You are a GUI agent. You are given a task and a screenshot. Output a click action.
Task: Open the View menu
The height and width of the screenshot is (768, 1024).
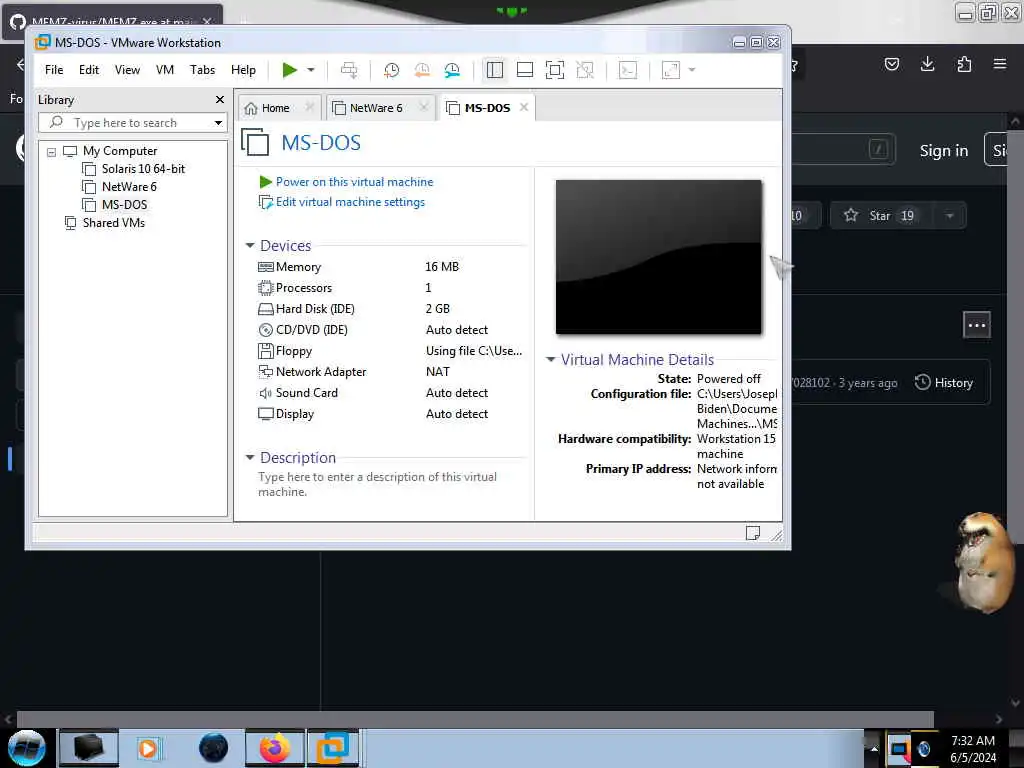[x=127, y=70]
